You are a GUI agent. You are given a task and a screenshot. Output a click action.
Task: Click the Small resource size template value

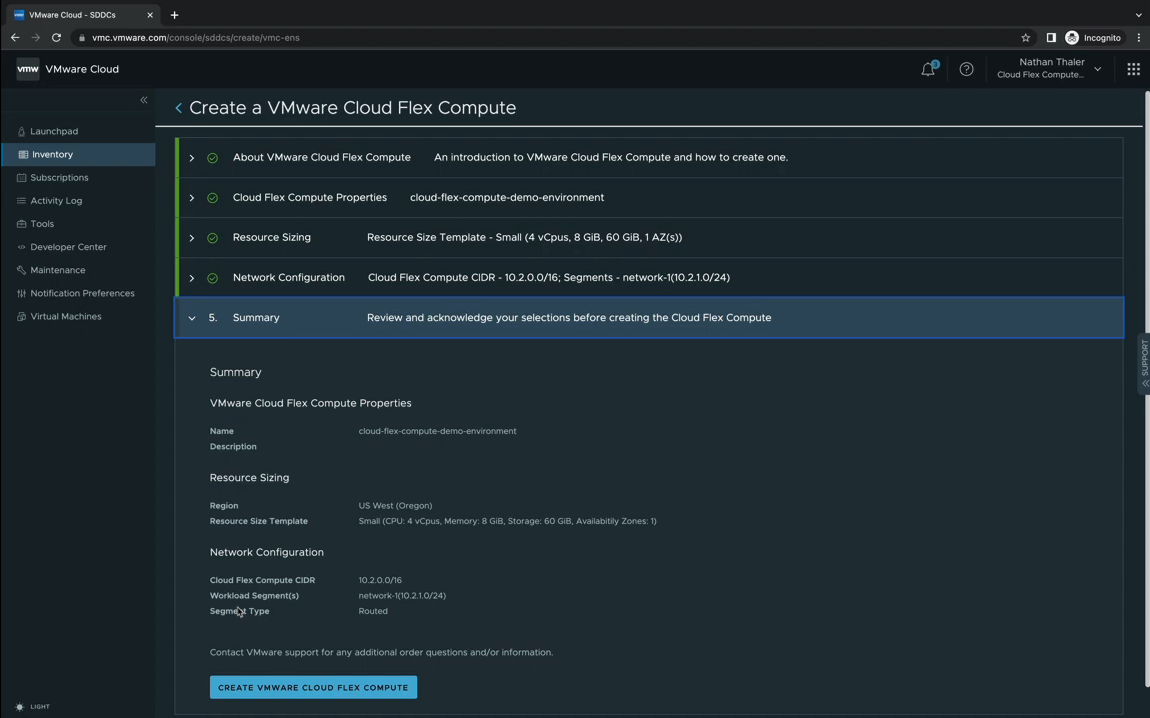[508, 521]
